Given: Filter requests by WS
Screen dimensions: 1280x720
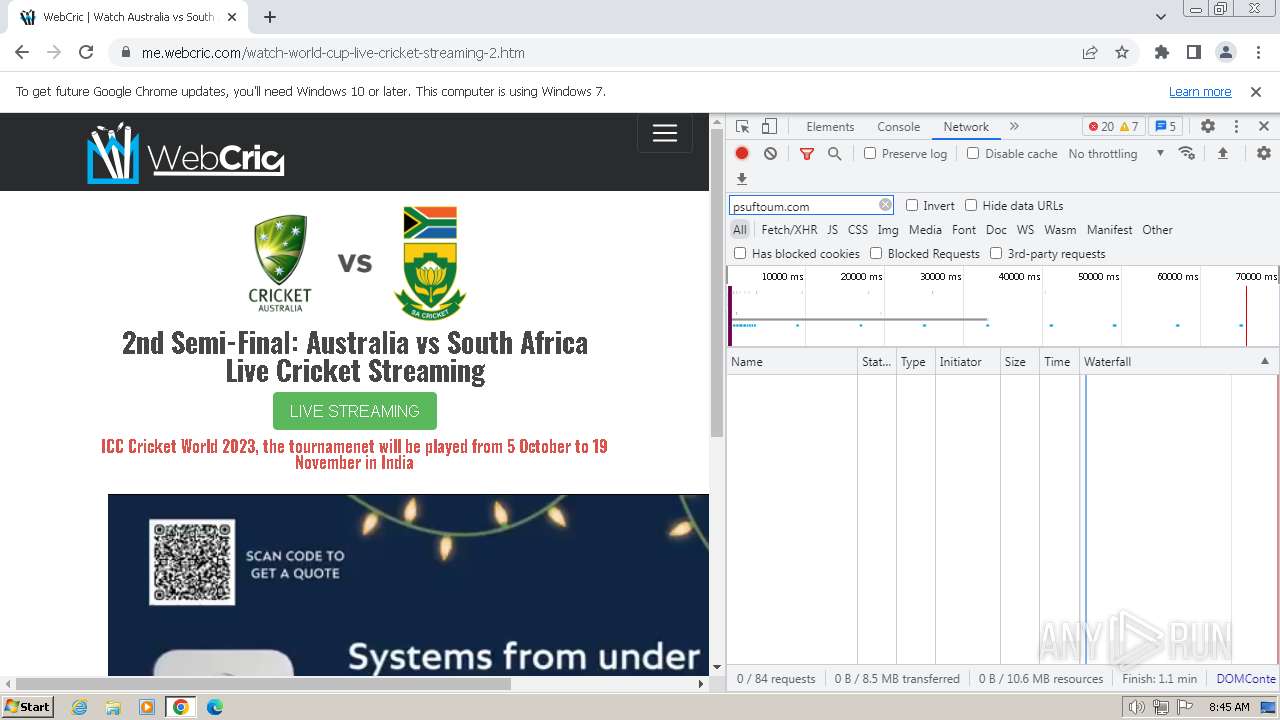Looking at the screenshot, I should (1025, 230).
